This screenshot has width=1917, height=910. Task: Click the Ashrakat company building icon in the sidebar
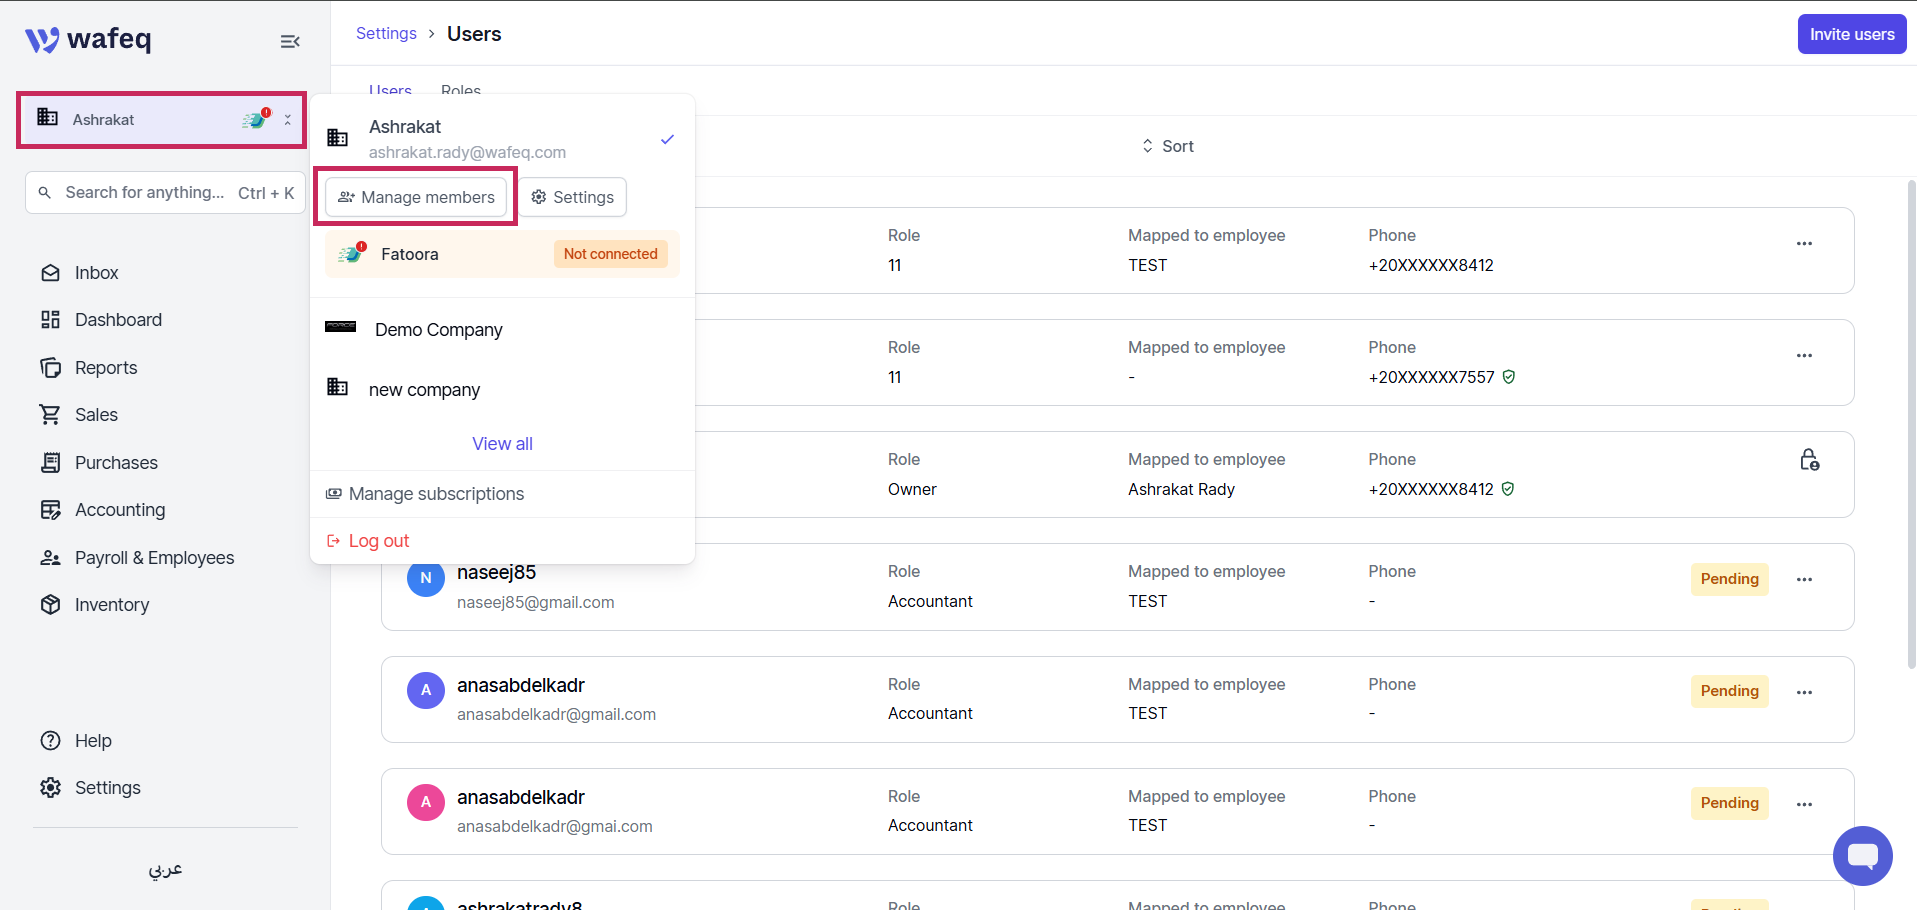(47, 117)
